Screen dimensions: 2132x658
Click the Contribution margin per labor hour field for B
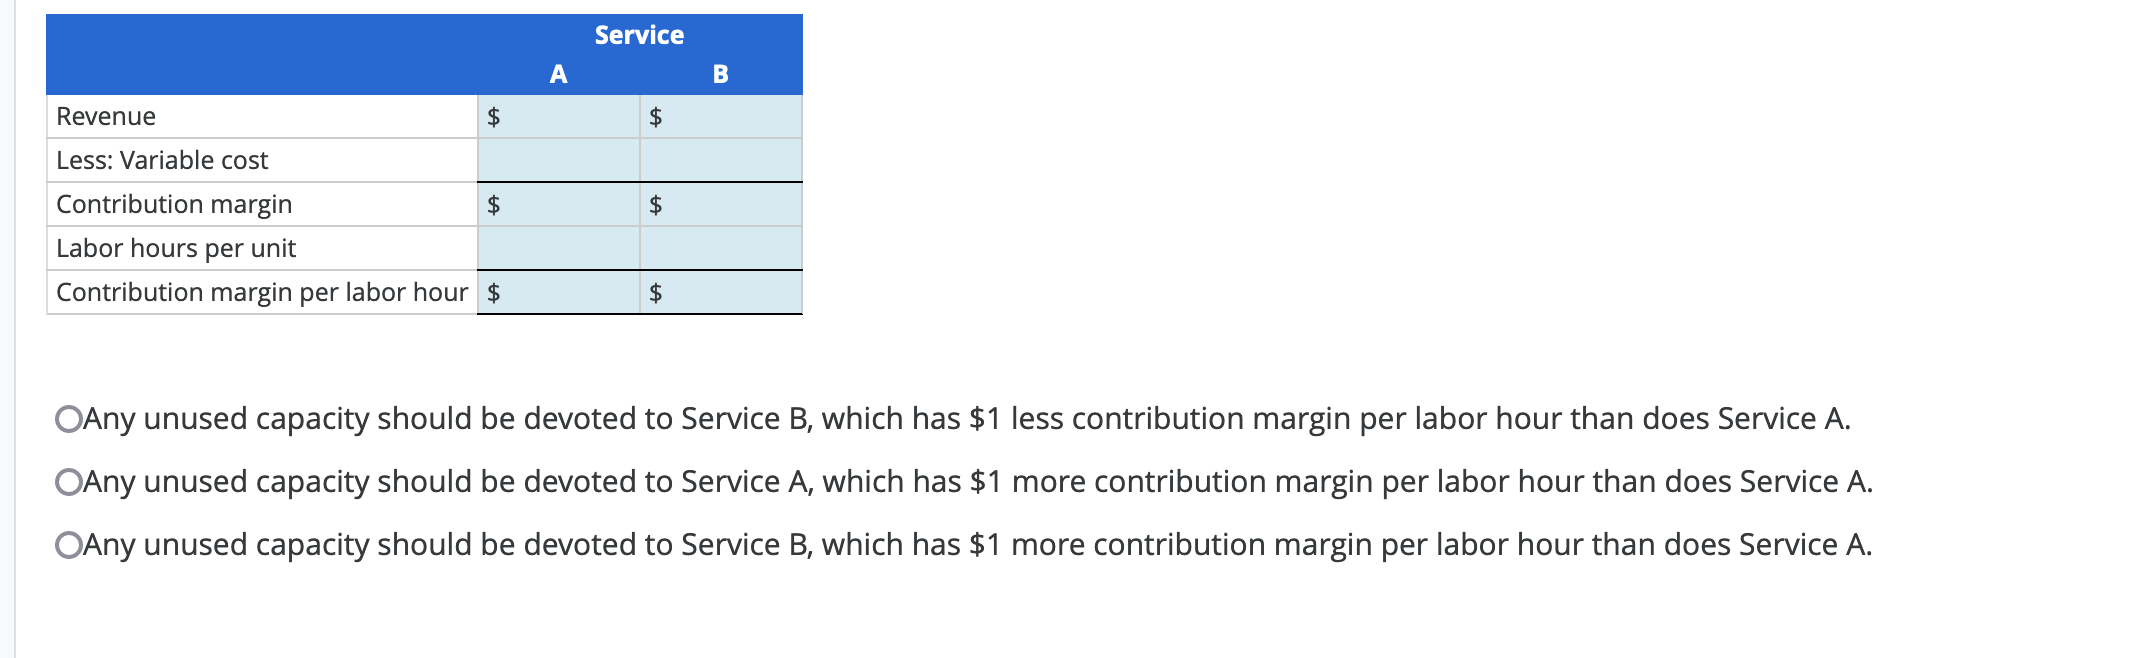pos(720,292)
